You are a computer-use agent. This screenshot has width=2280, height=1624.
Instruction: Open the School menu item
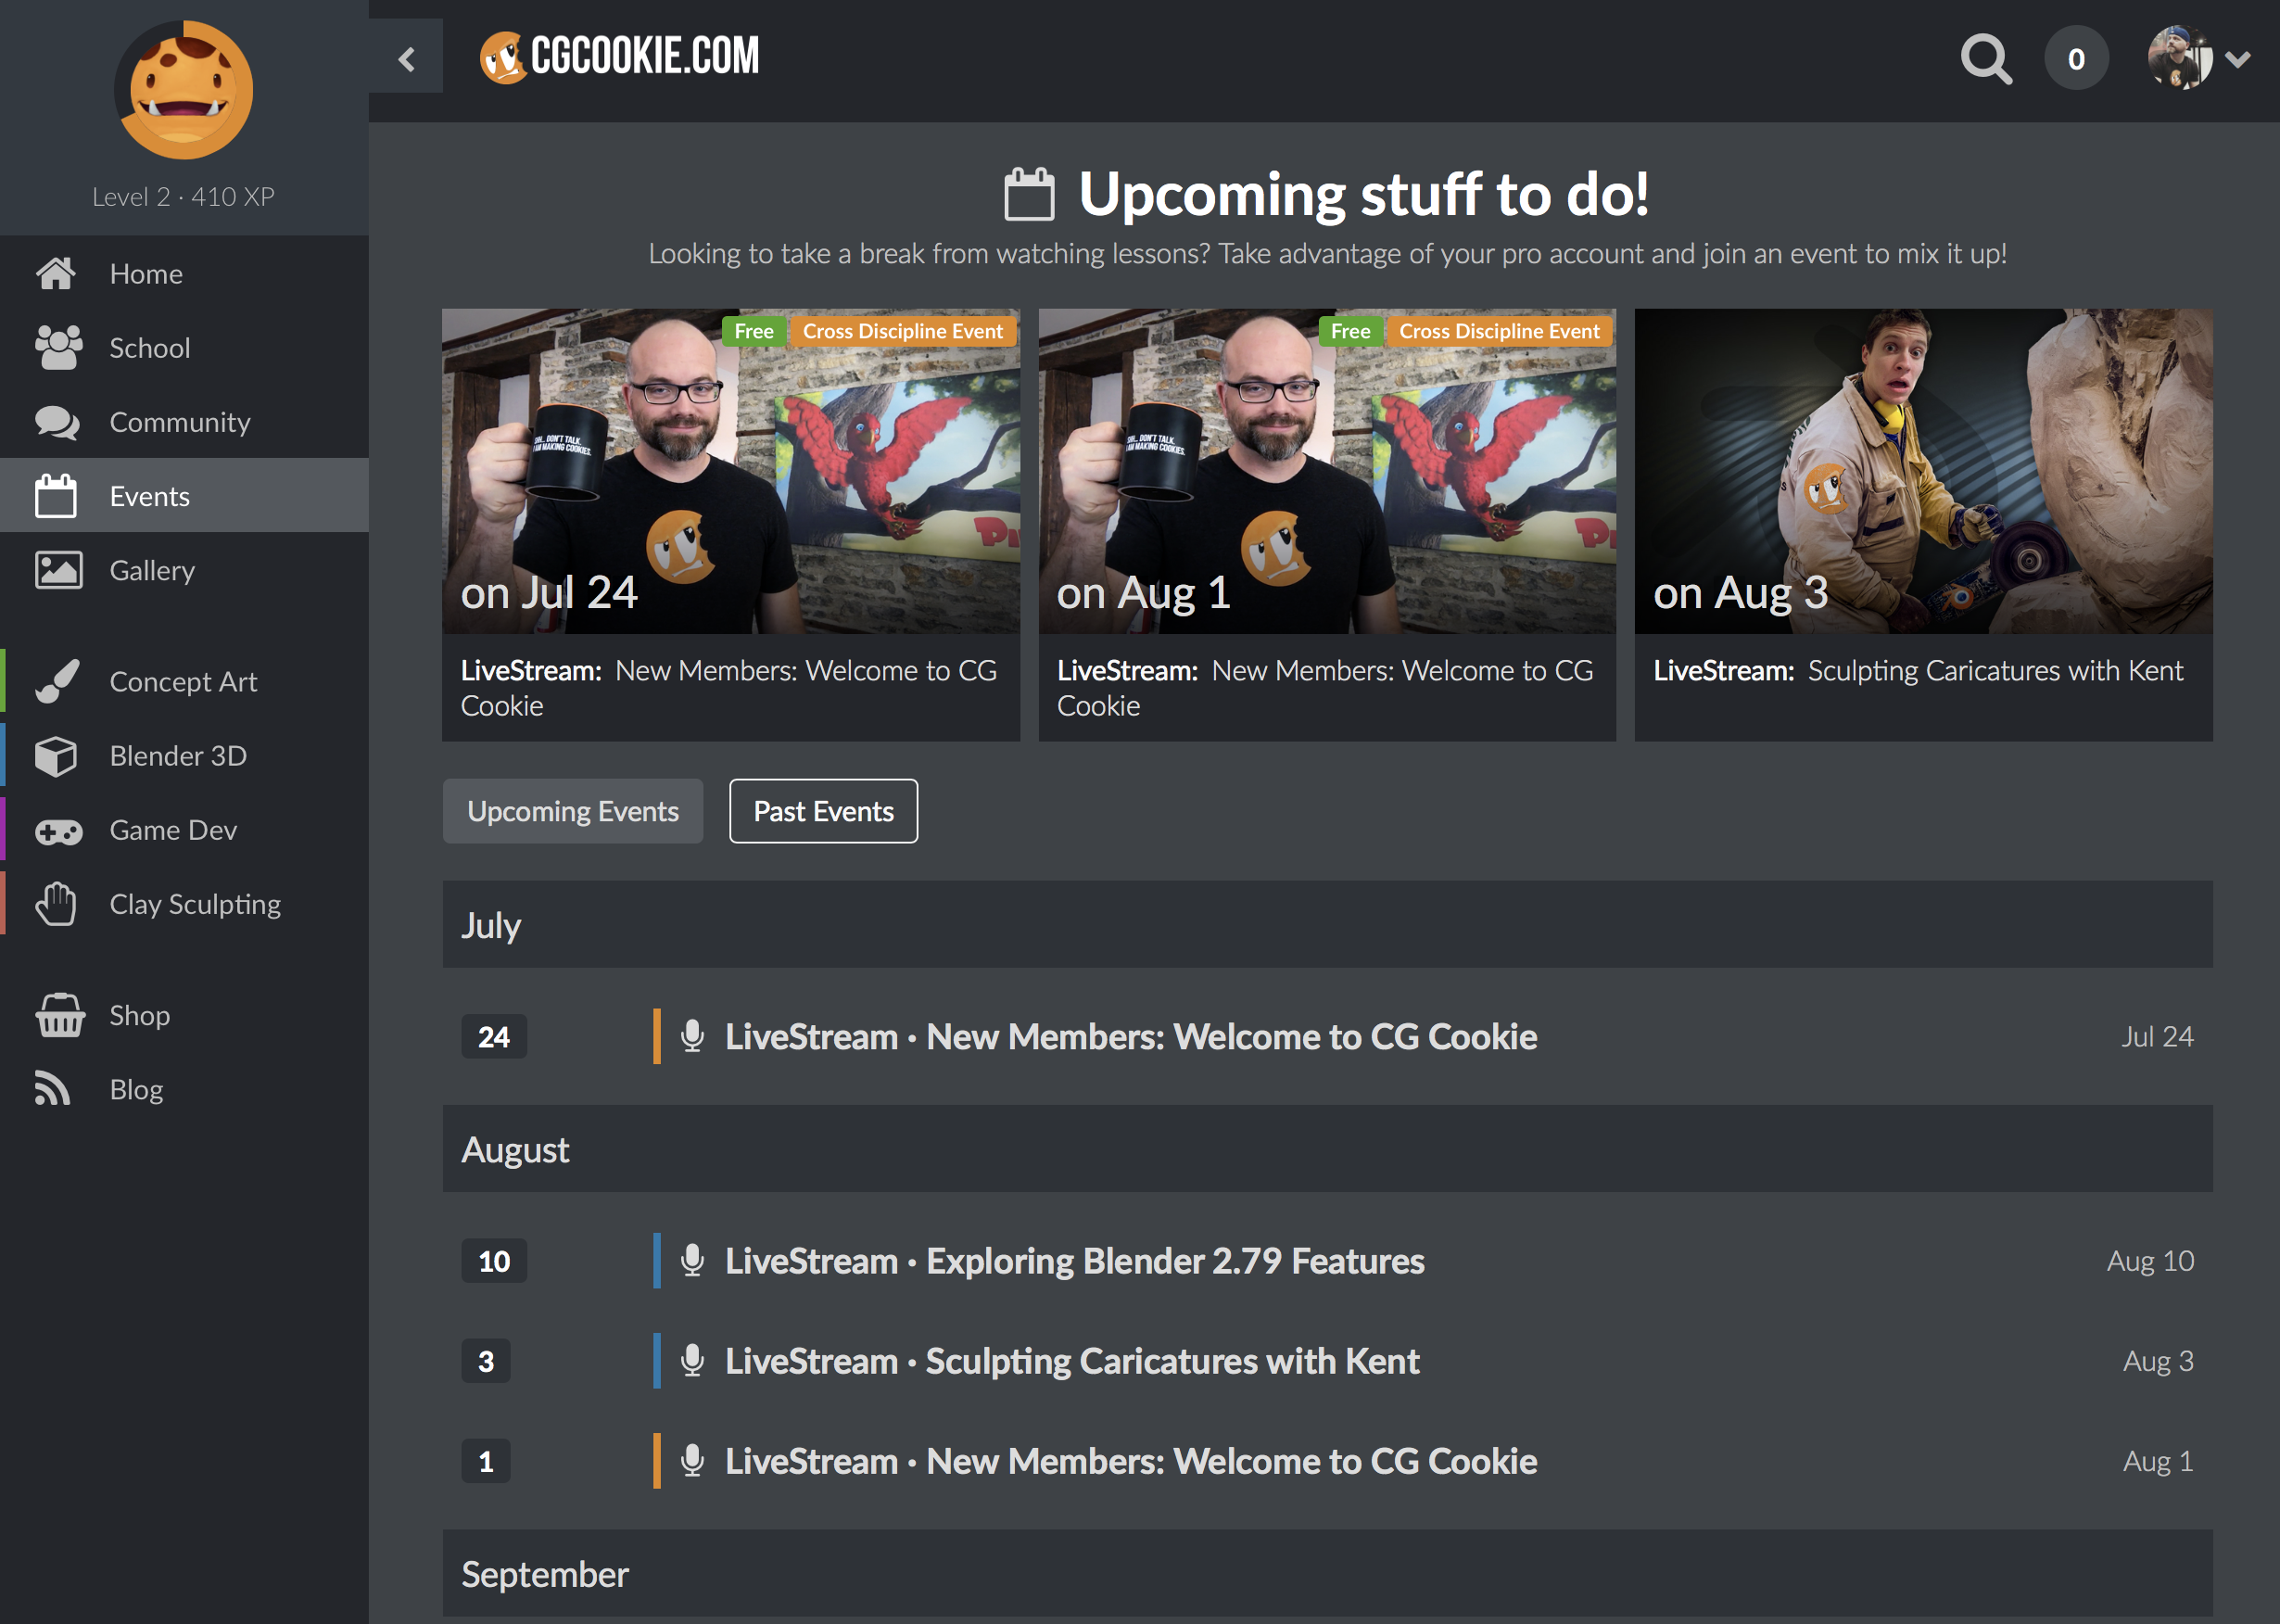[184, 347]
